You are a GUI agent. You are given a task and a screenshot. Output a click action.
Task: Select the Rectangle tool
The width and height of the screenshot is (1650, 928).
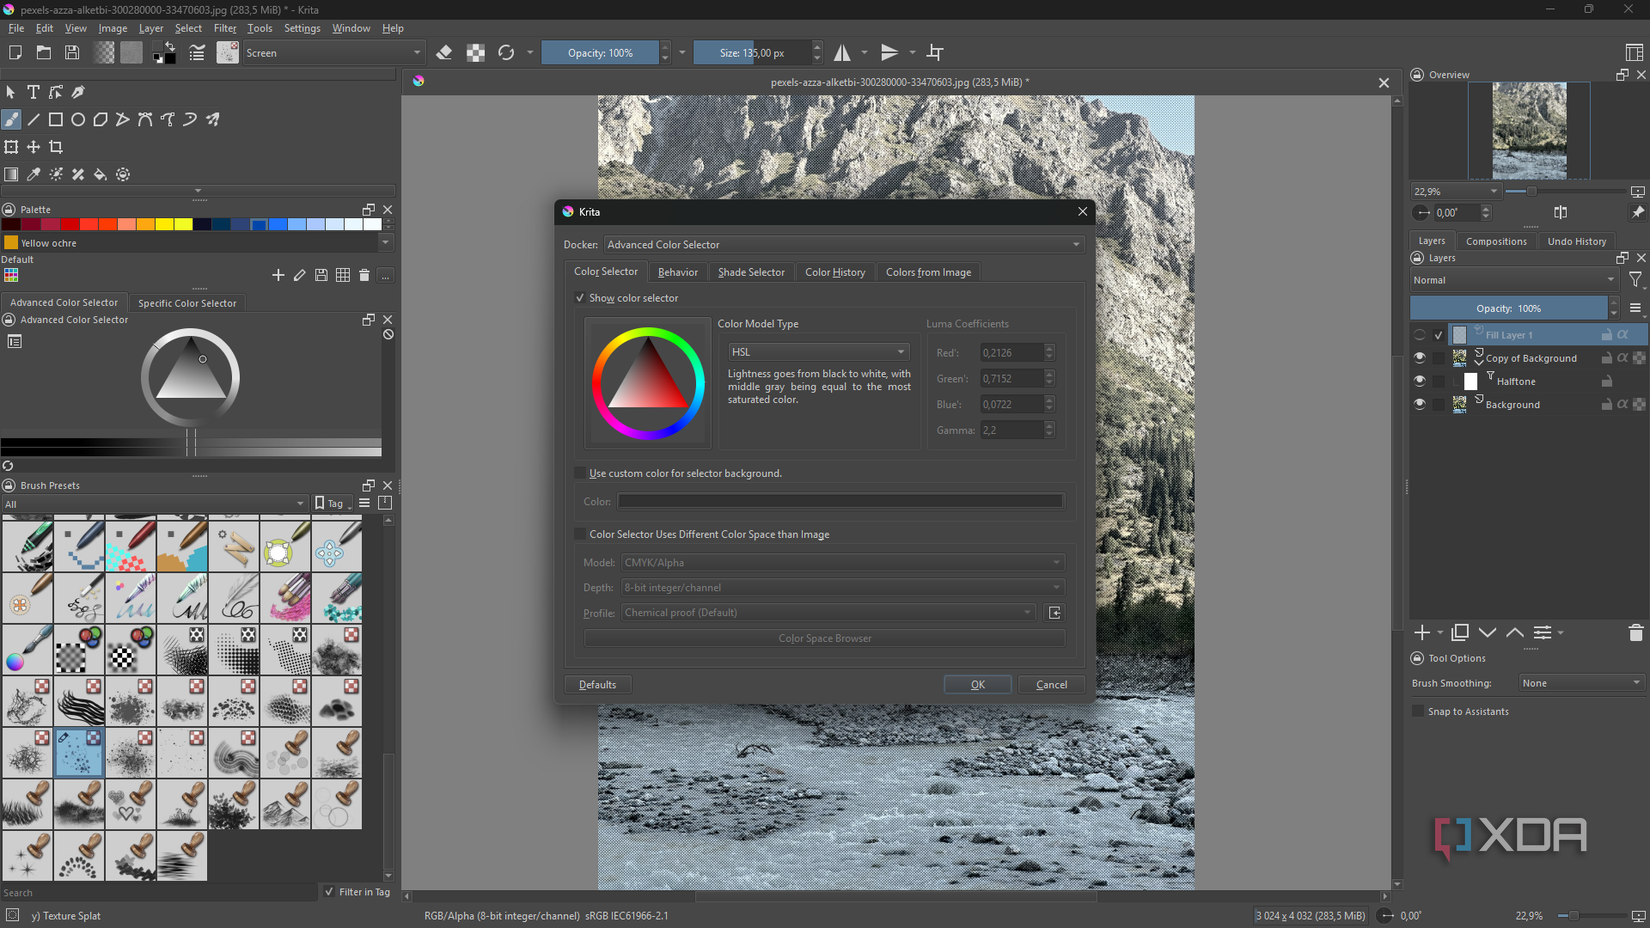[56, 119]
